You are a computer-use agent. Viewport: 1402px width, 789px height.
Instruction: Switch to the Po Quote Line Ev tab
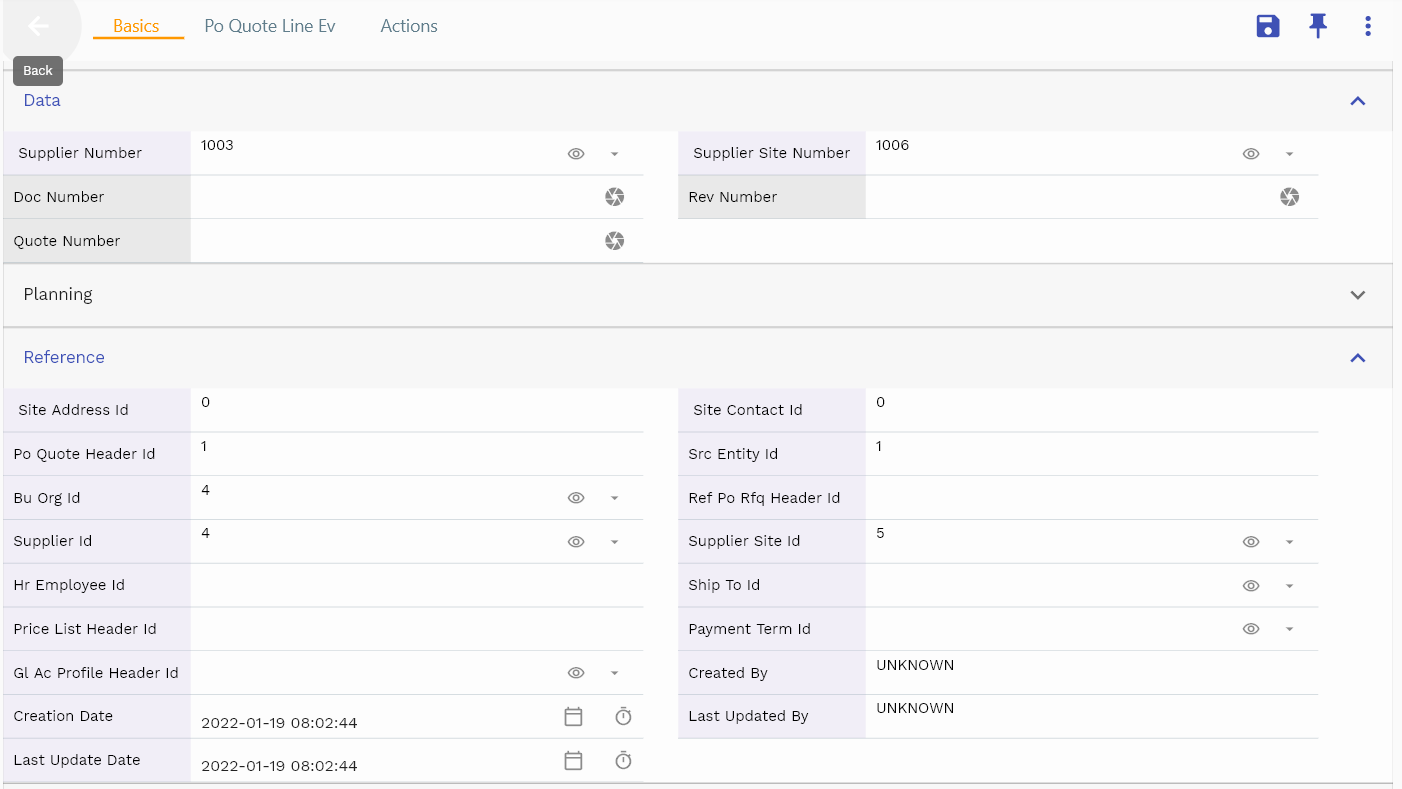point(270,26)
